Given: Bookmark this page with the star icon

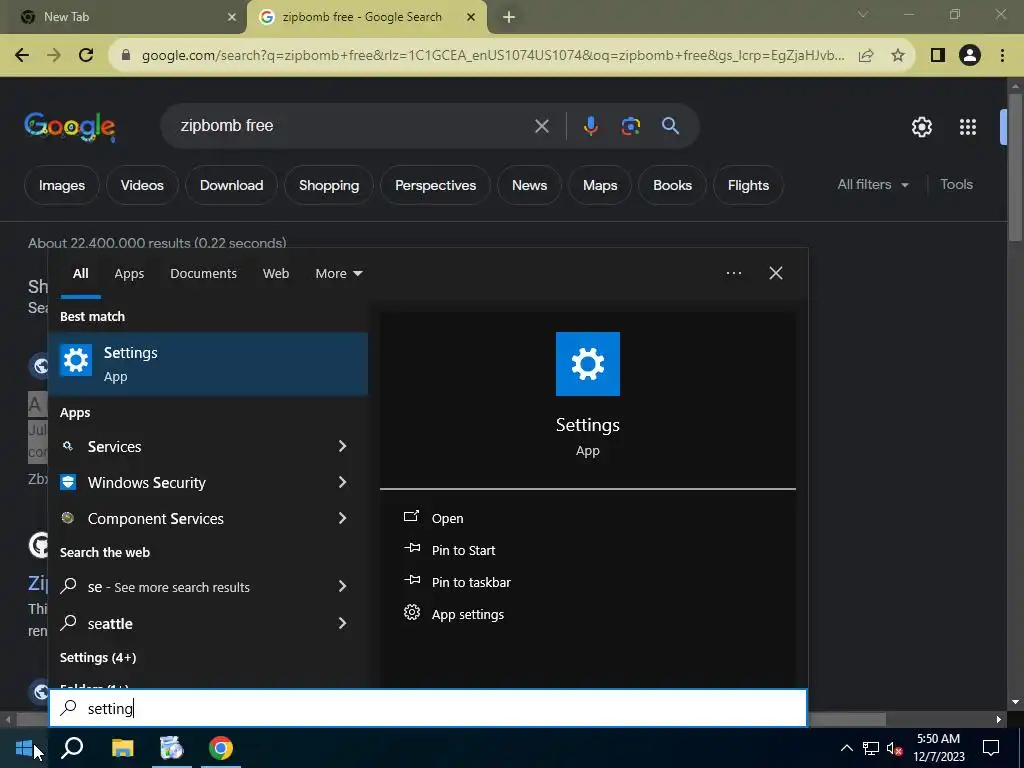Looking at the screenshot, I should pos(898,56).
